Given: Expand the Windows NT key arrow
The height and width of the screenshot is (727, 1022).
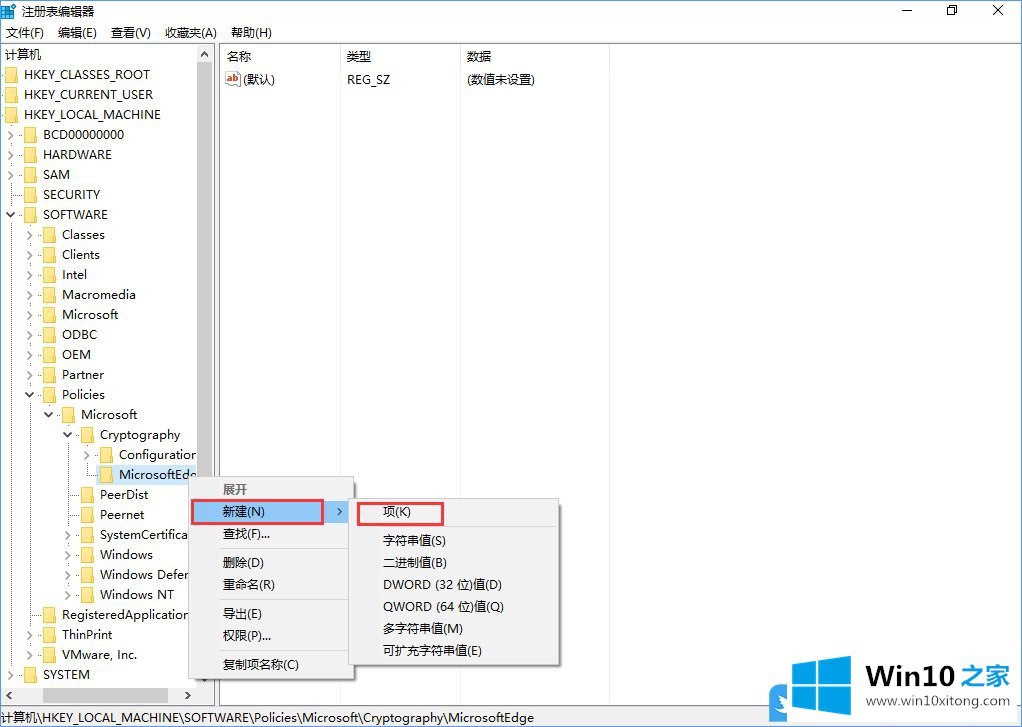Looking at the screenshot, I should click(x=67, y=595).
